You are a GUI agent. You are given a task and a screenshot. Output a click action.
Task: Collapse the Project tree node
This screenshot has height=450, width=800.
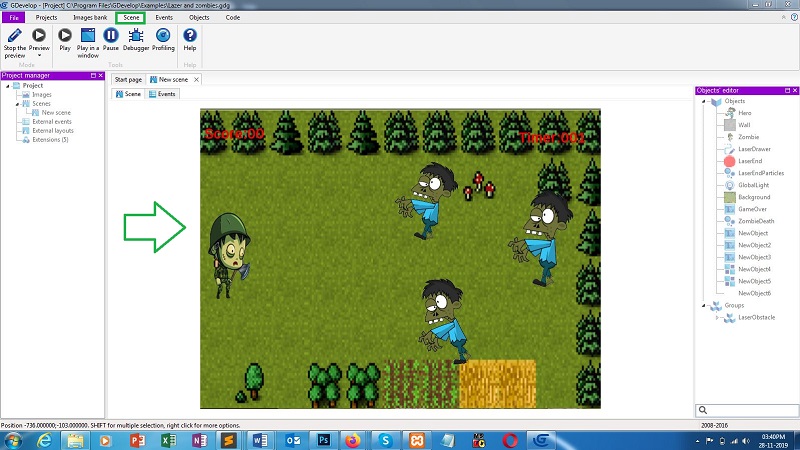(8, 86)
